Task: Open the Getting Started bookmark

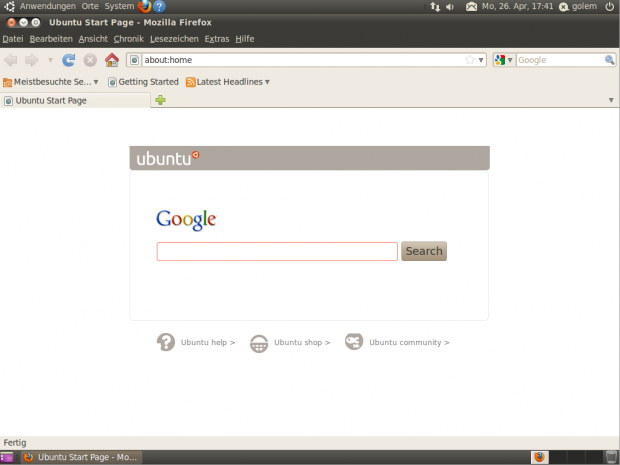Action: (144, 82)
